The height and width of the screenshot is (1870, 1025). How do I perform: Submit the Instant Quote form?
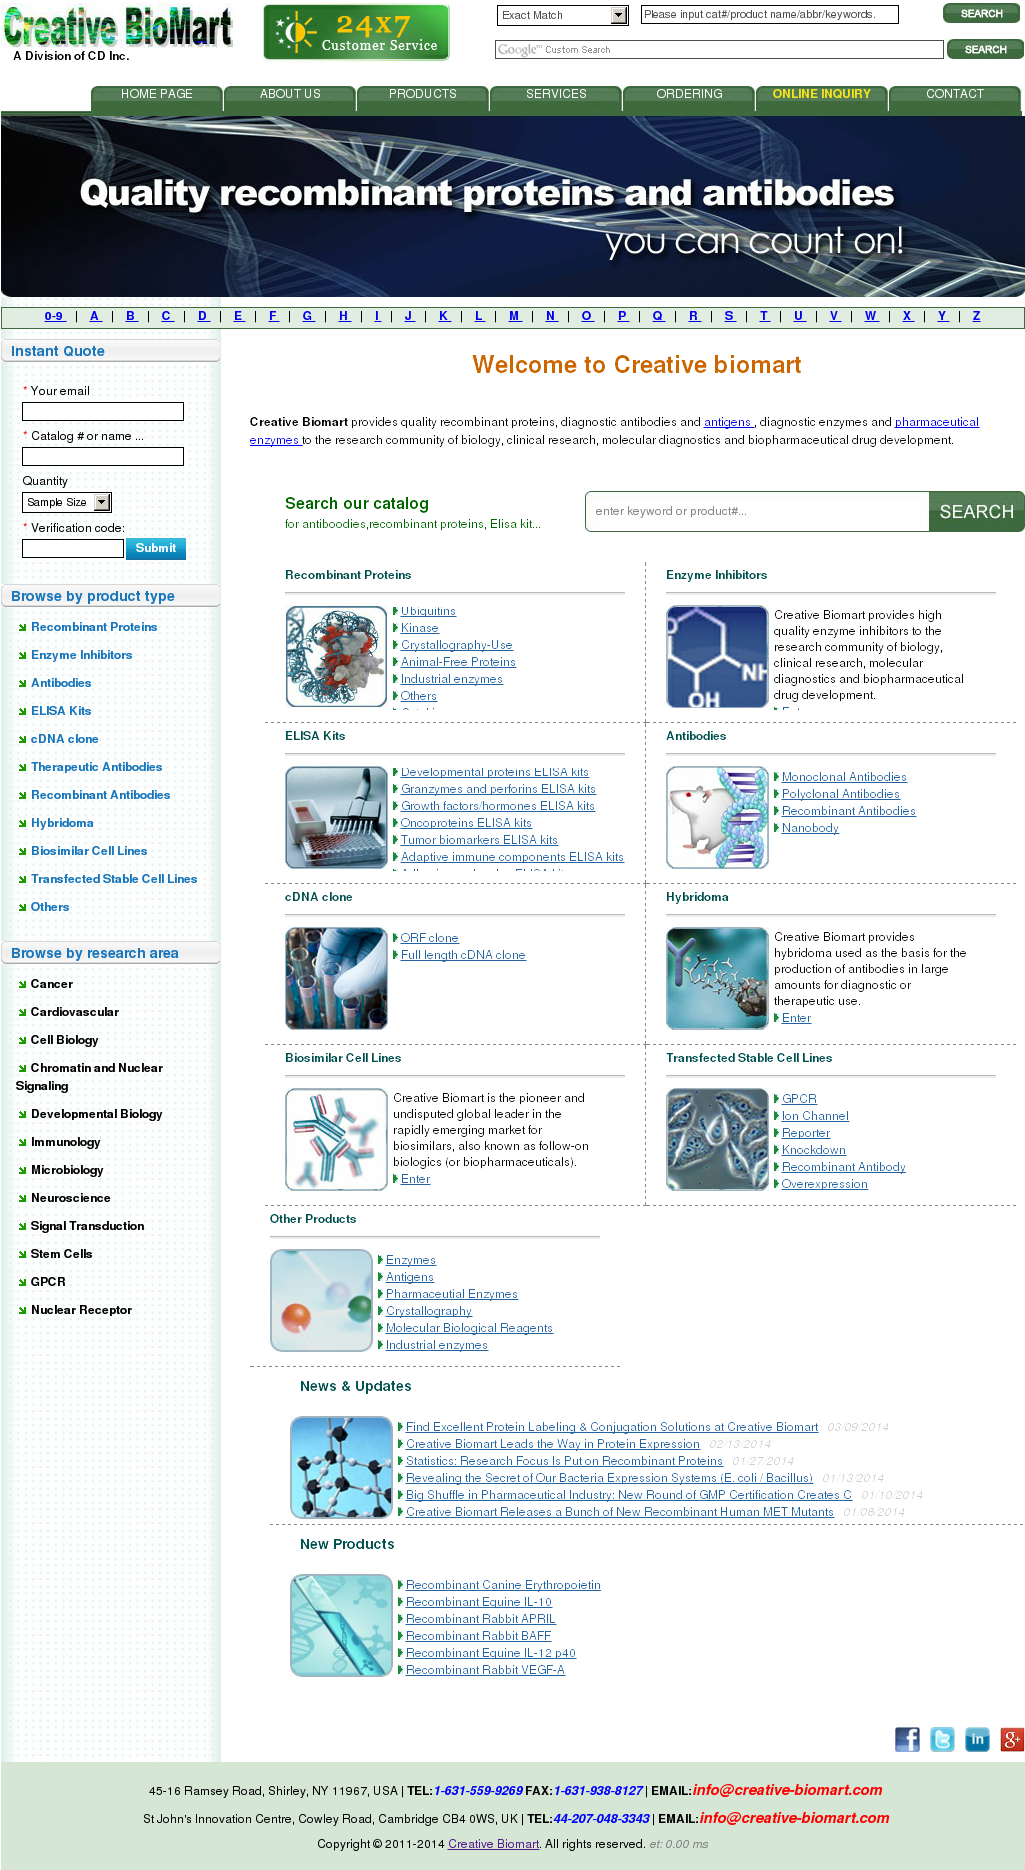[155, 548]
